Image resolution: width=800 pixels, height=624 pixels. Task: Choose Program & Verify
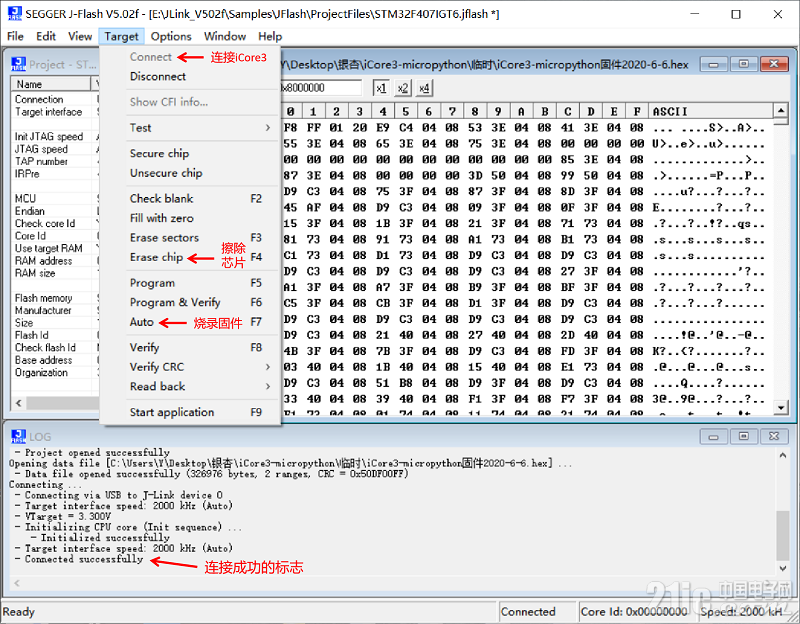click(190, 303)
